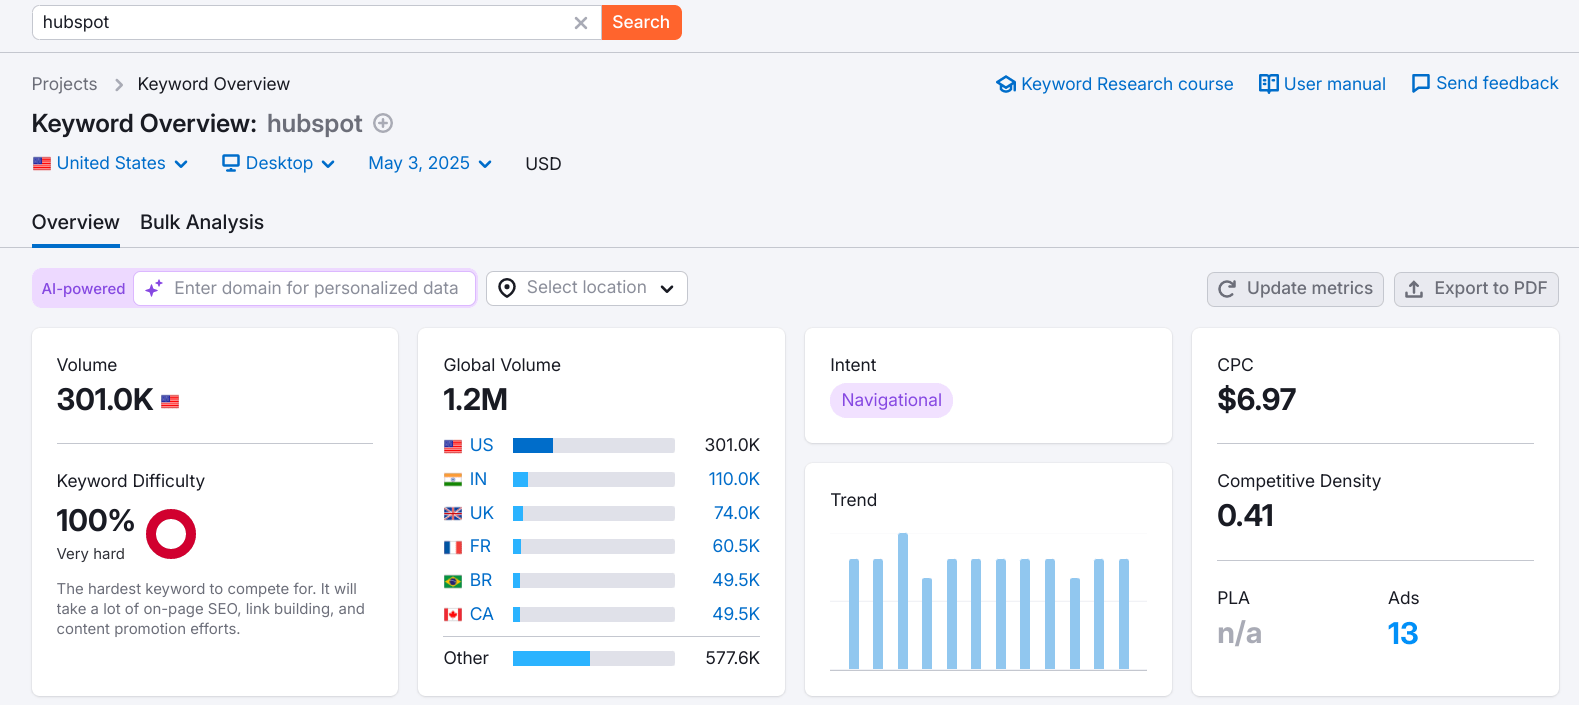Open the May 3, 2025 date dropdown
The image size is (1579, 705).
click(430, 163)
